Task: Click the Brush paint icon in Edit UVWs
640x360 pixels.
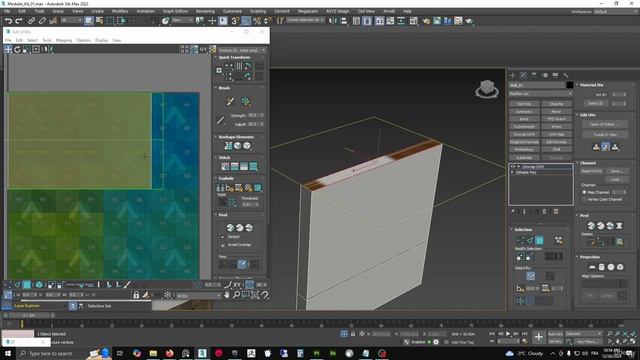Action: [230, 101]
